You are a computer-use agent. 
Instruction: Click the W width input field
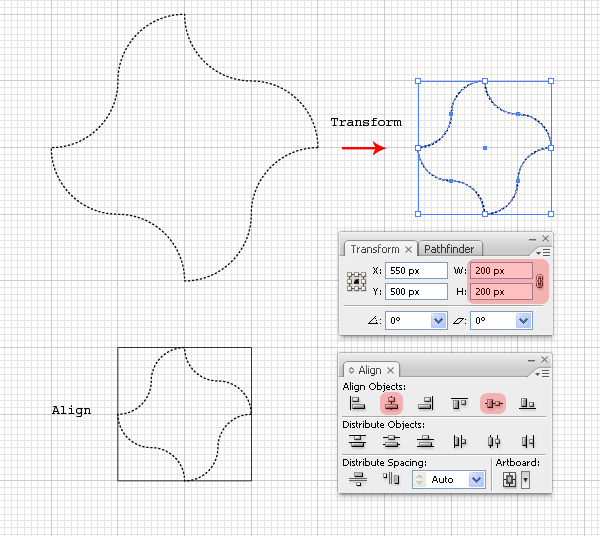(x=501, y=271)
